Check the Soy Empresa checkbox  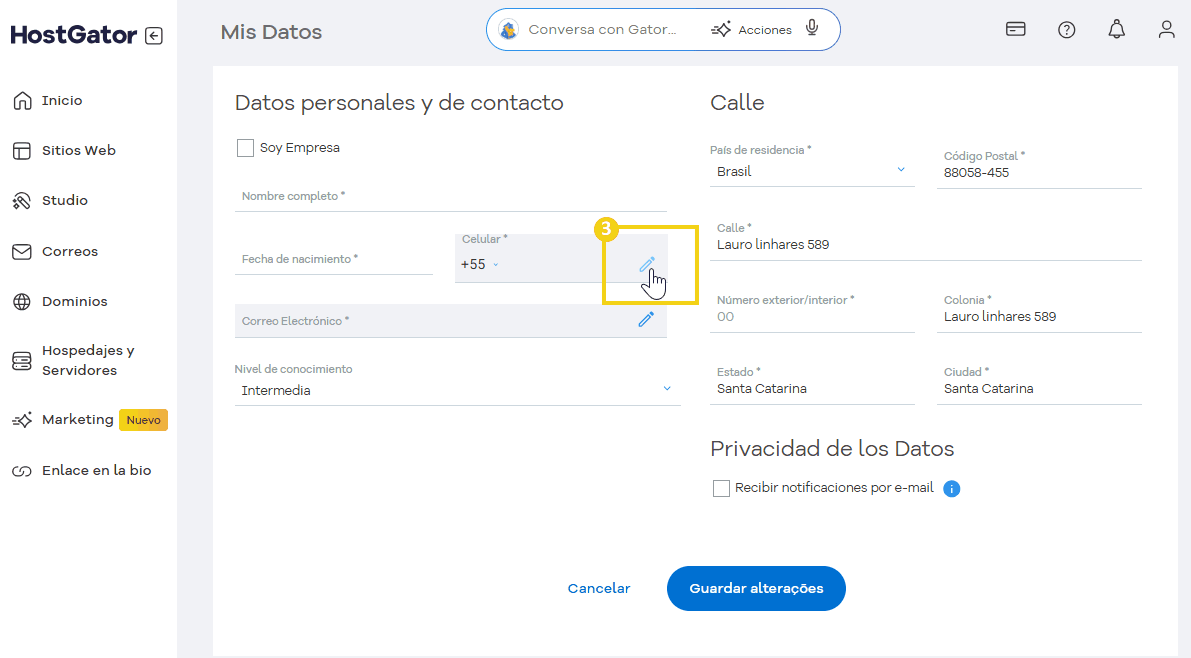[245, 148]
